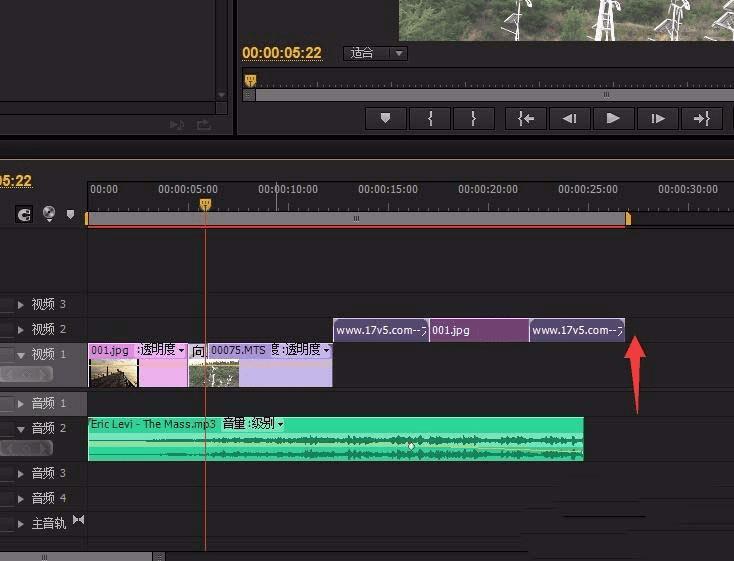Click the timeline playhead marker on the ruler
Image resolution: width=734 pixels, height=561 pixels.
click(205, 204)
